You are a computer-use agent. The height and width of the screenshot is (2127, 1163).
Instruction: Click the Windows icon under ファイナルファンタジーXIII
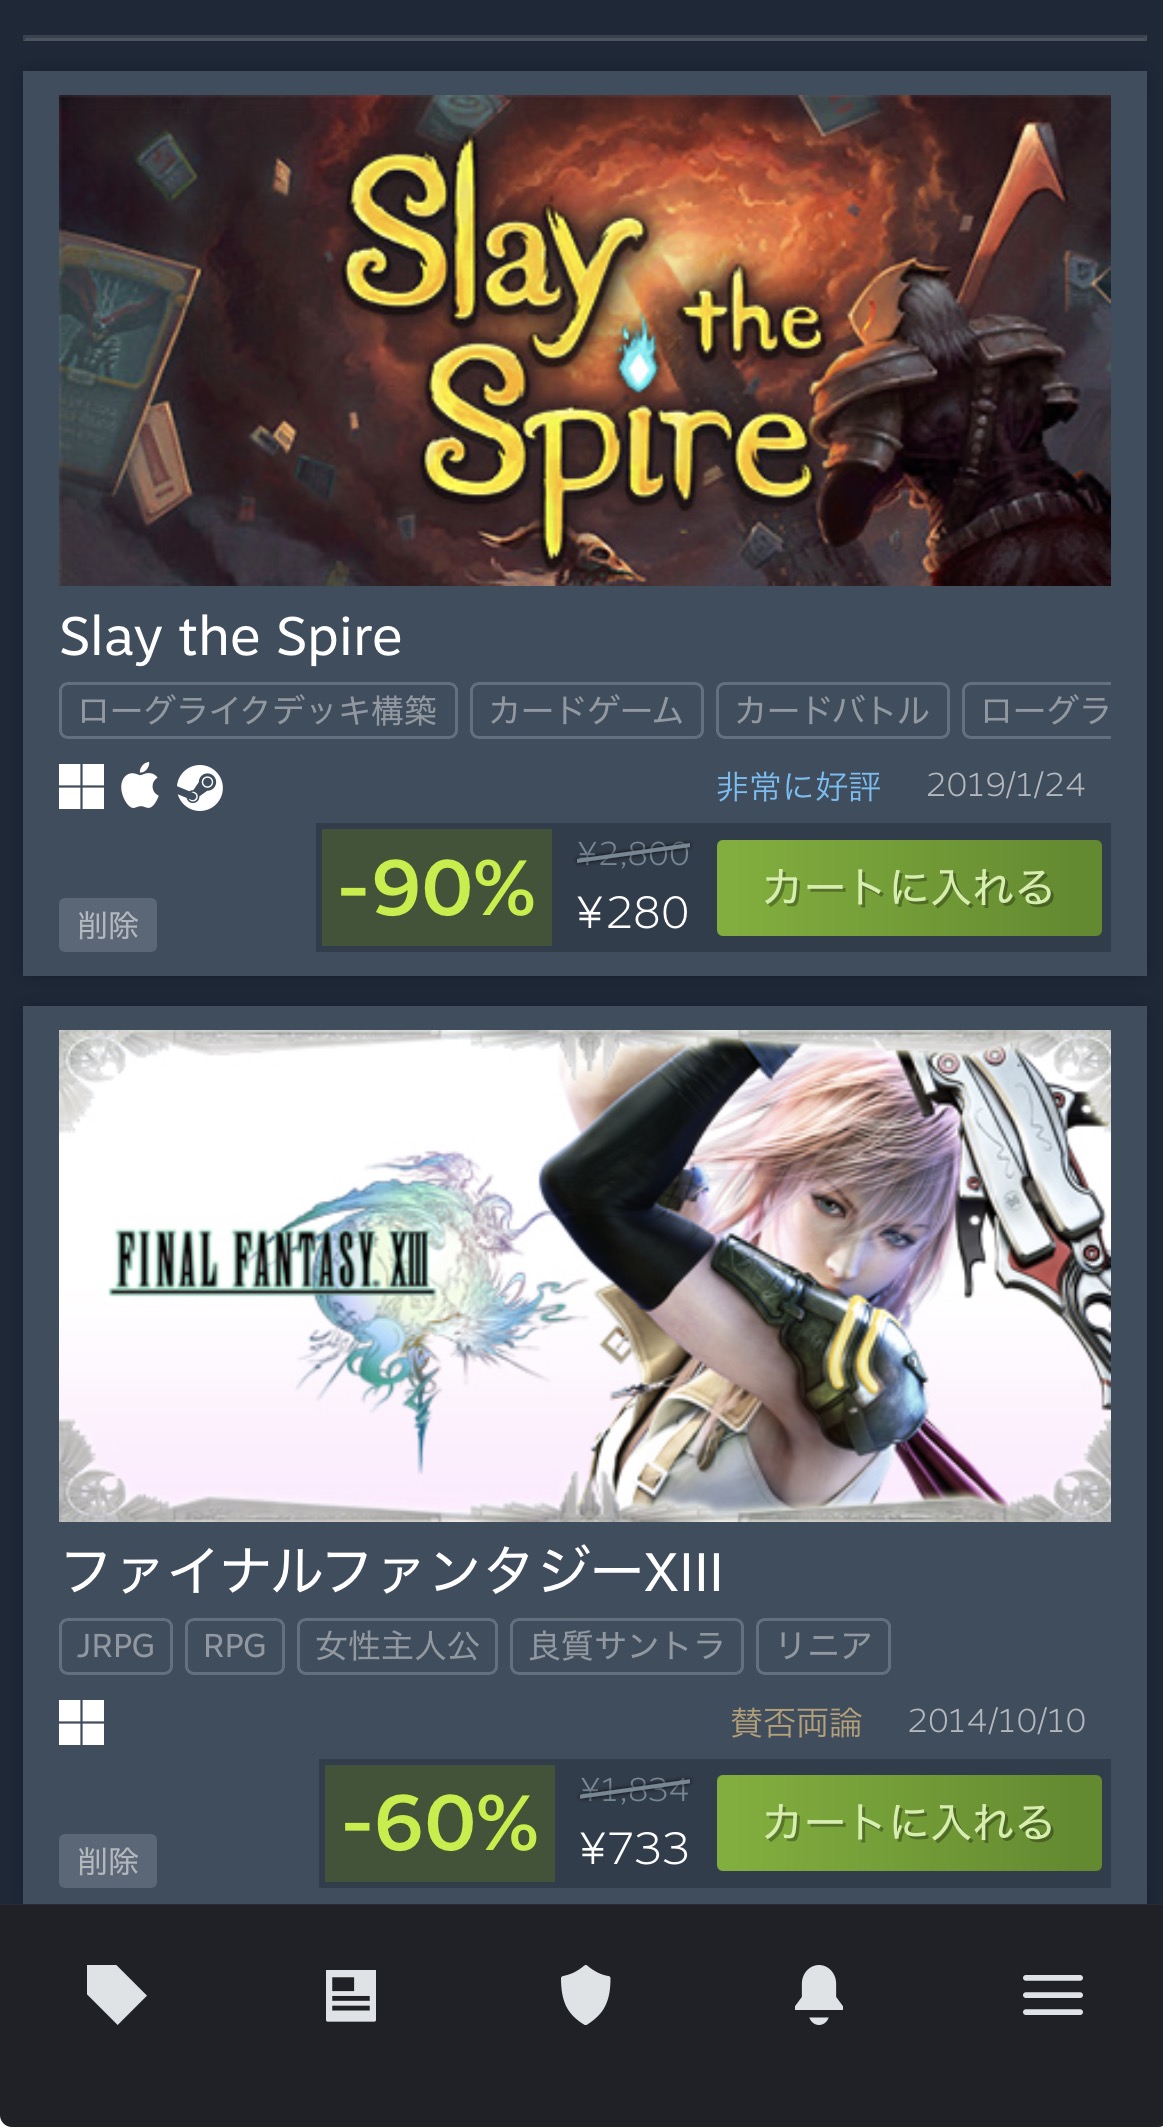point(81,1722)
